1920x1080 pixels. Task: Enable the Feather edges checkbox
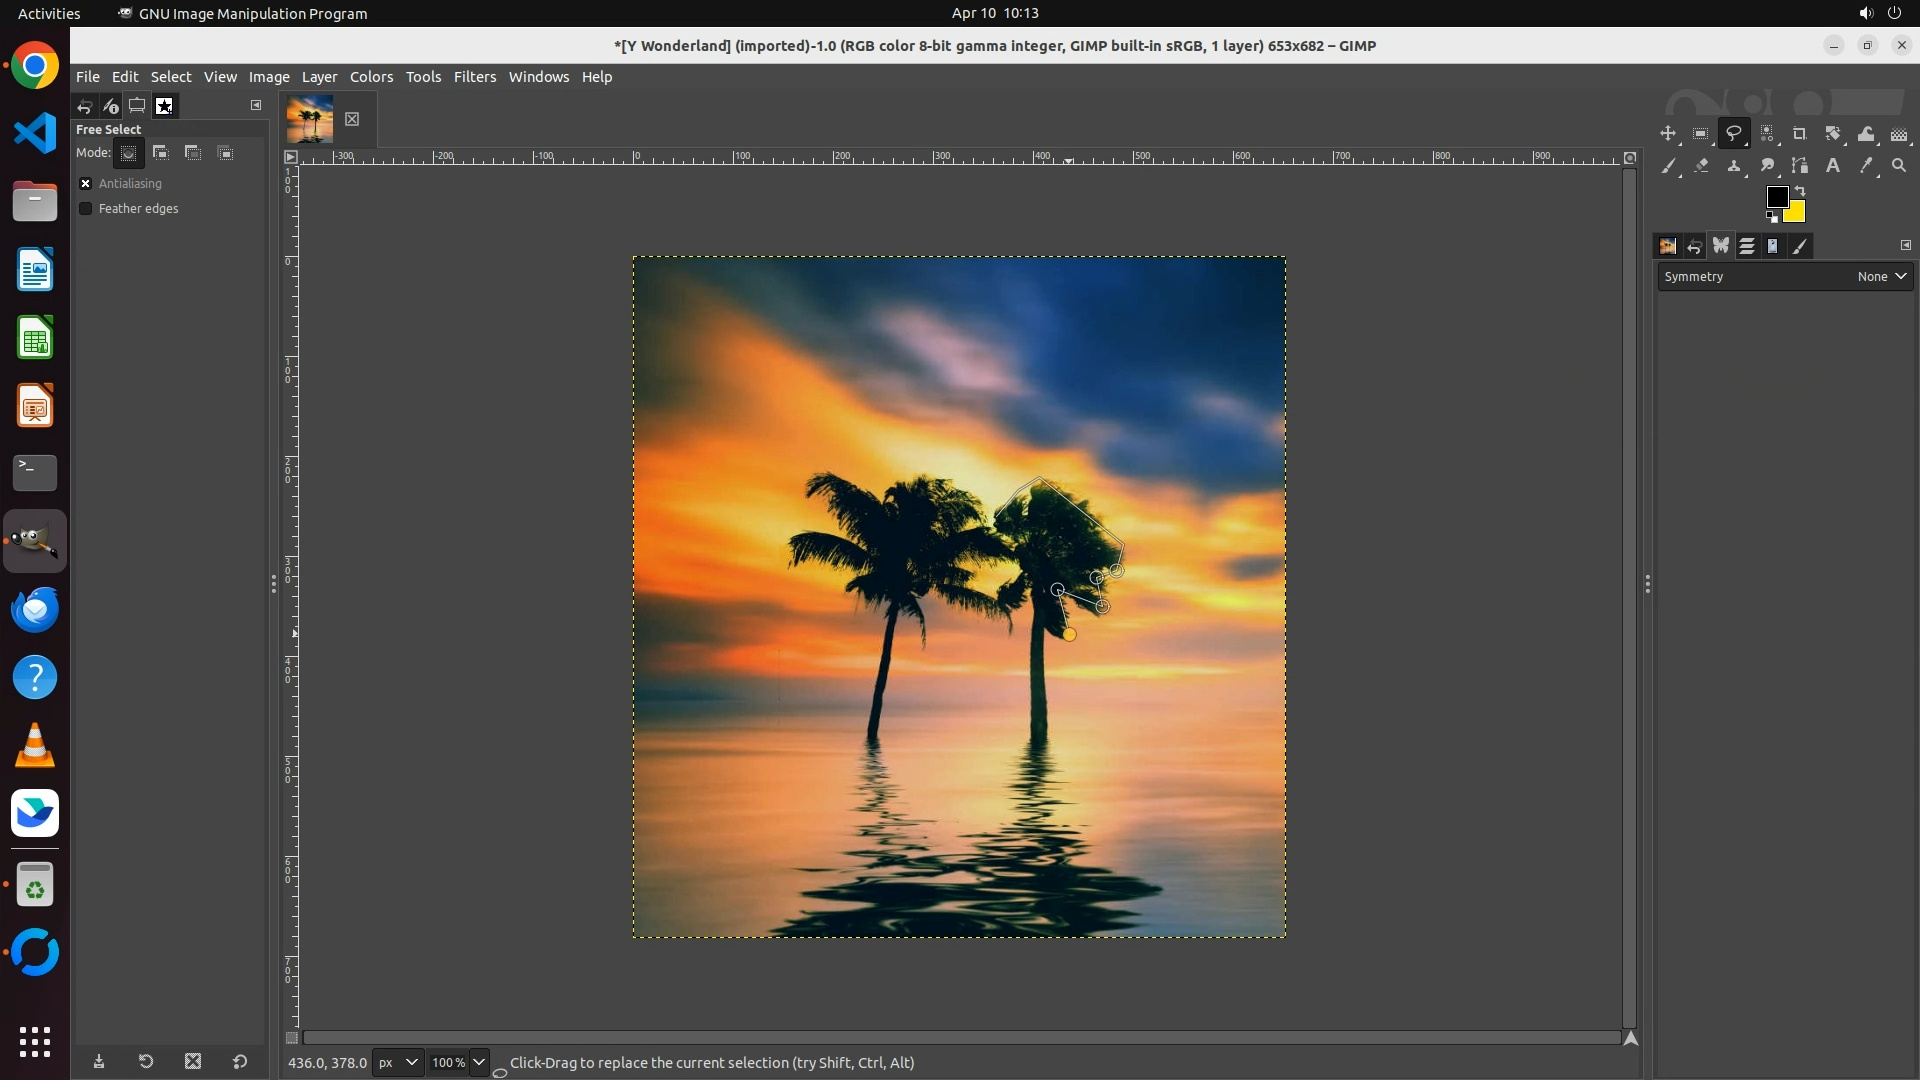[86, 209]
